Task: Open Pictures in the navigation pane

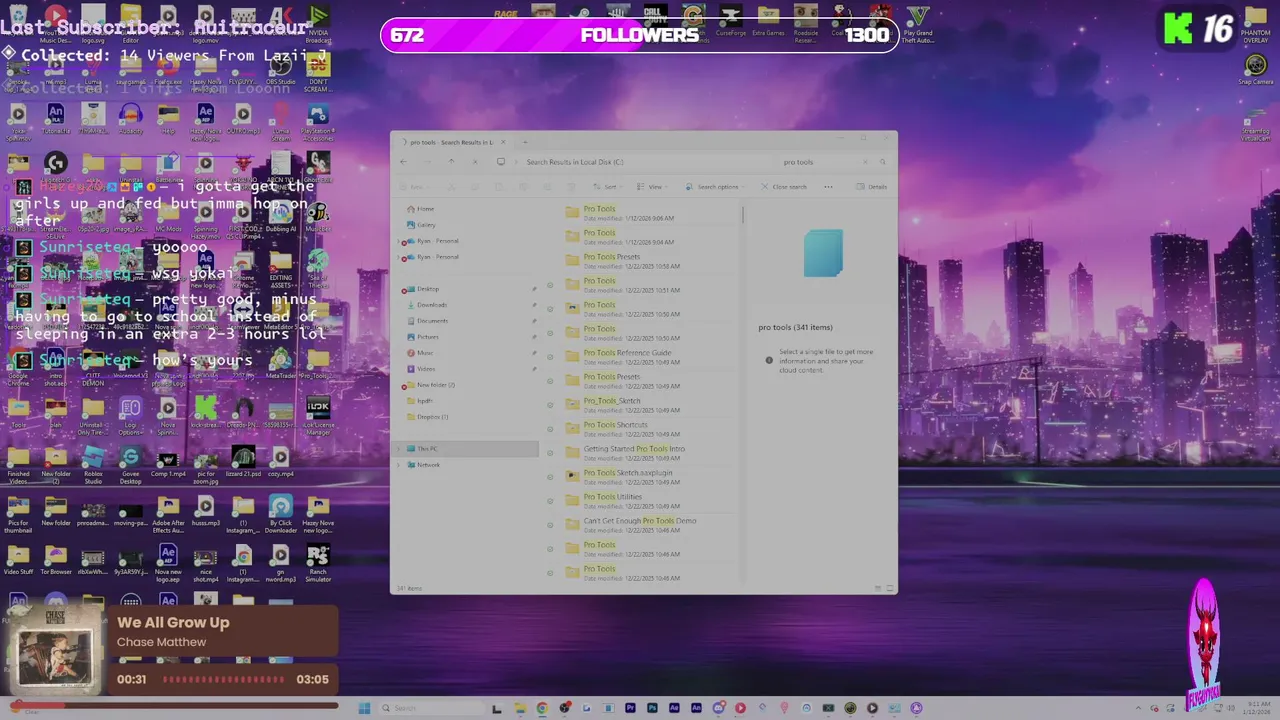Action: click(x=423, y=337)
